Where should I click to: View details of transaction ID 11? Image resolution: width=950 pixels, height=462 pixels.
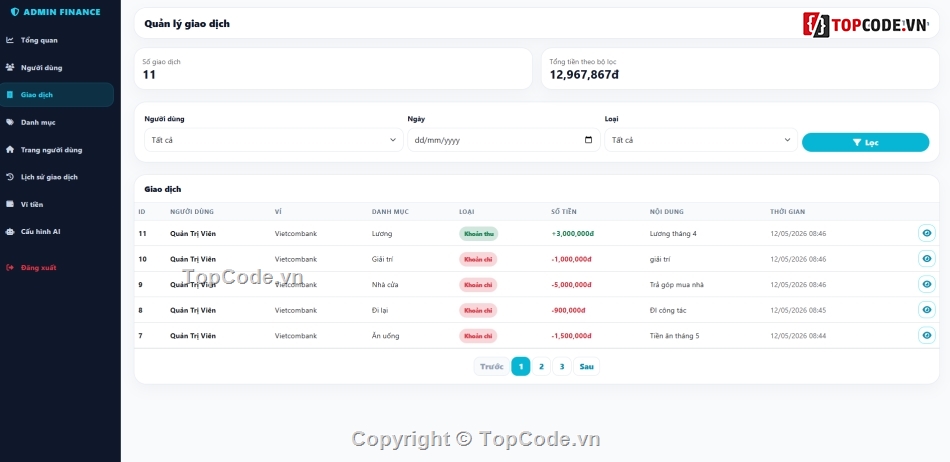pyautogui.click(x=926, y=233)
